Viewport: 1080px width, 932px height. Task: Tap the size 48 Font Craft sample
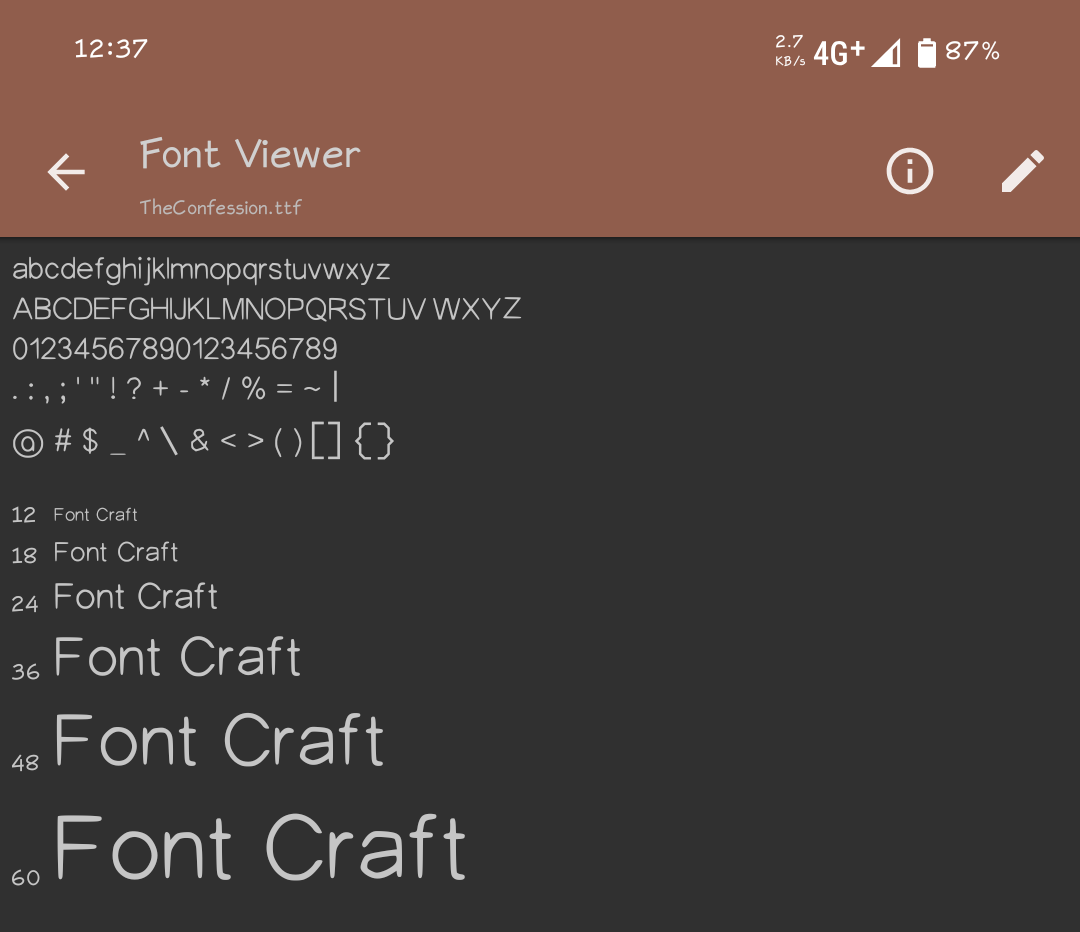(218, 740)
